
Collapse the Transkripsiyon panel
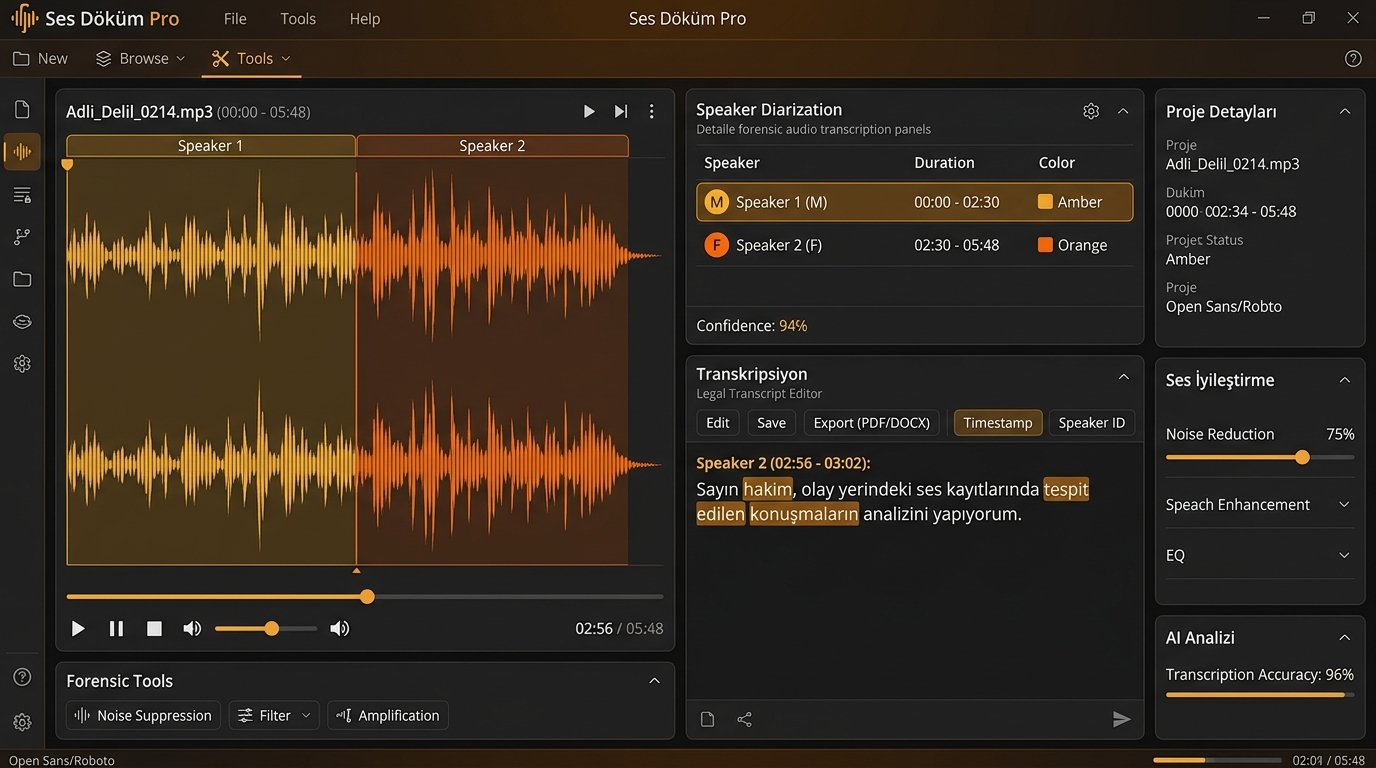[1123, 377]
